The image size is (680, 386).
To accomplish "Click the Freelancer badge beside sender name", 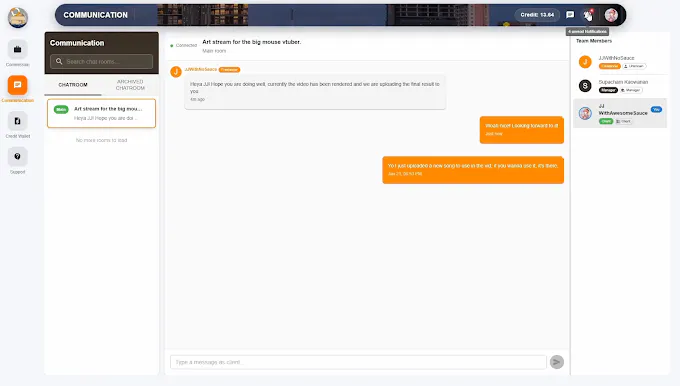I will coord(229,69).
